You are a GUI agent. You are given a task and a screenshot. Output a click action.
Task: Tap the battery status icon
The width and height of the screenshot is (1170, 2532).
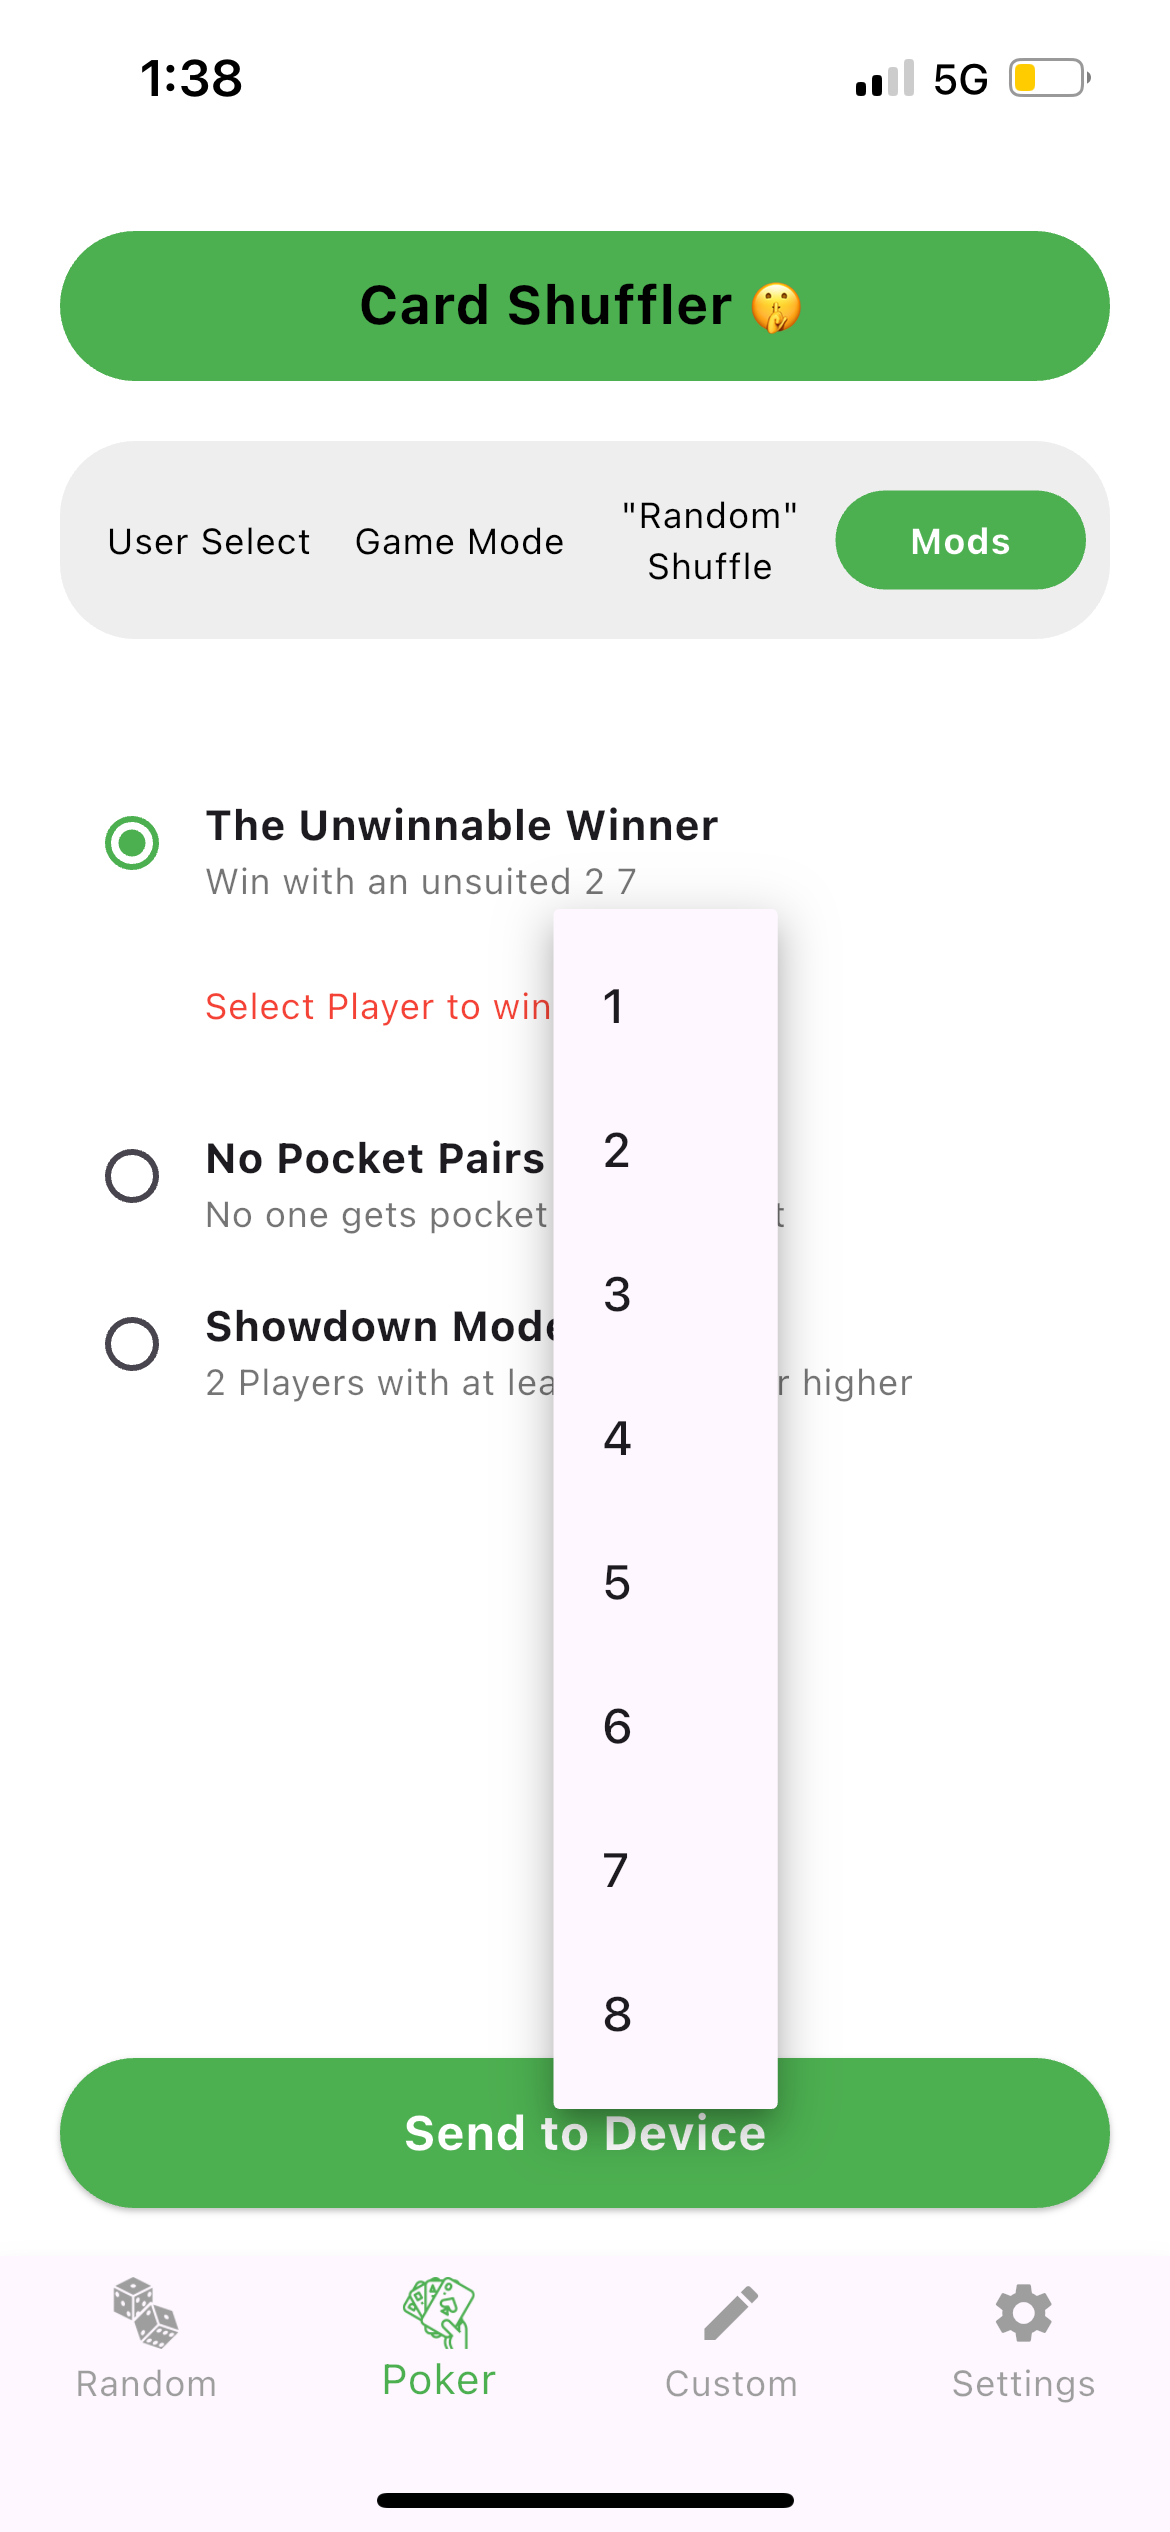click(x=1049, y=78)
